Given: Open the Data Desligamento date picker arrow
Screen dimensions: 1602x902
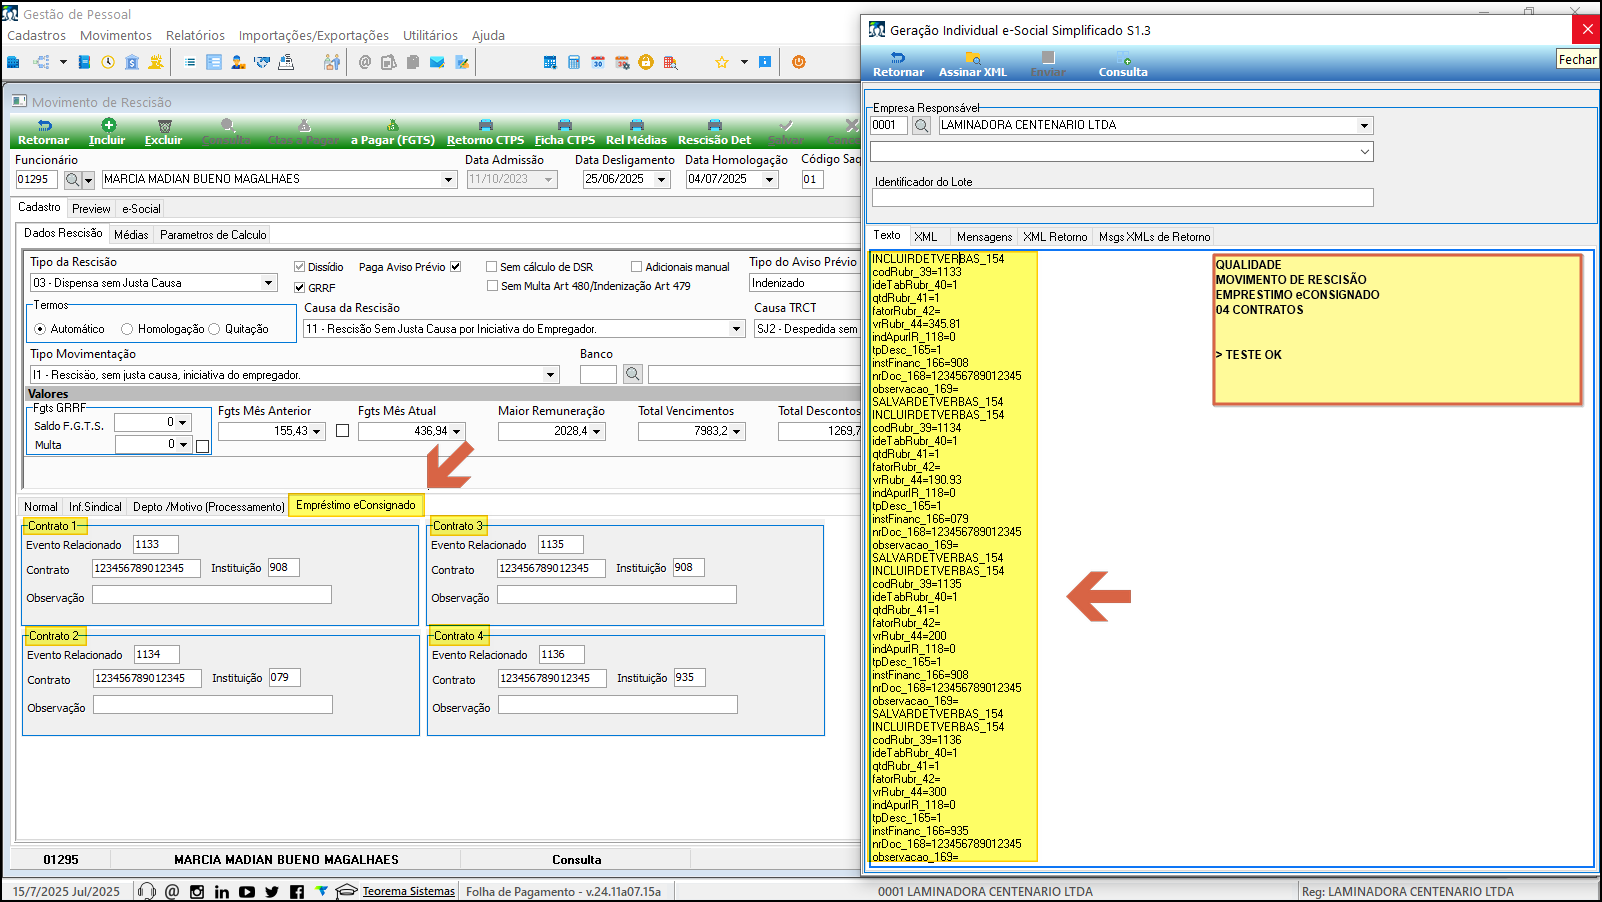Looking at the screenshot, I should coord(661,180).
